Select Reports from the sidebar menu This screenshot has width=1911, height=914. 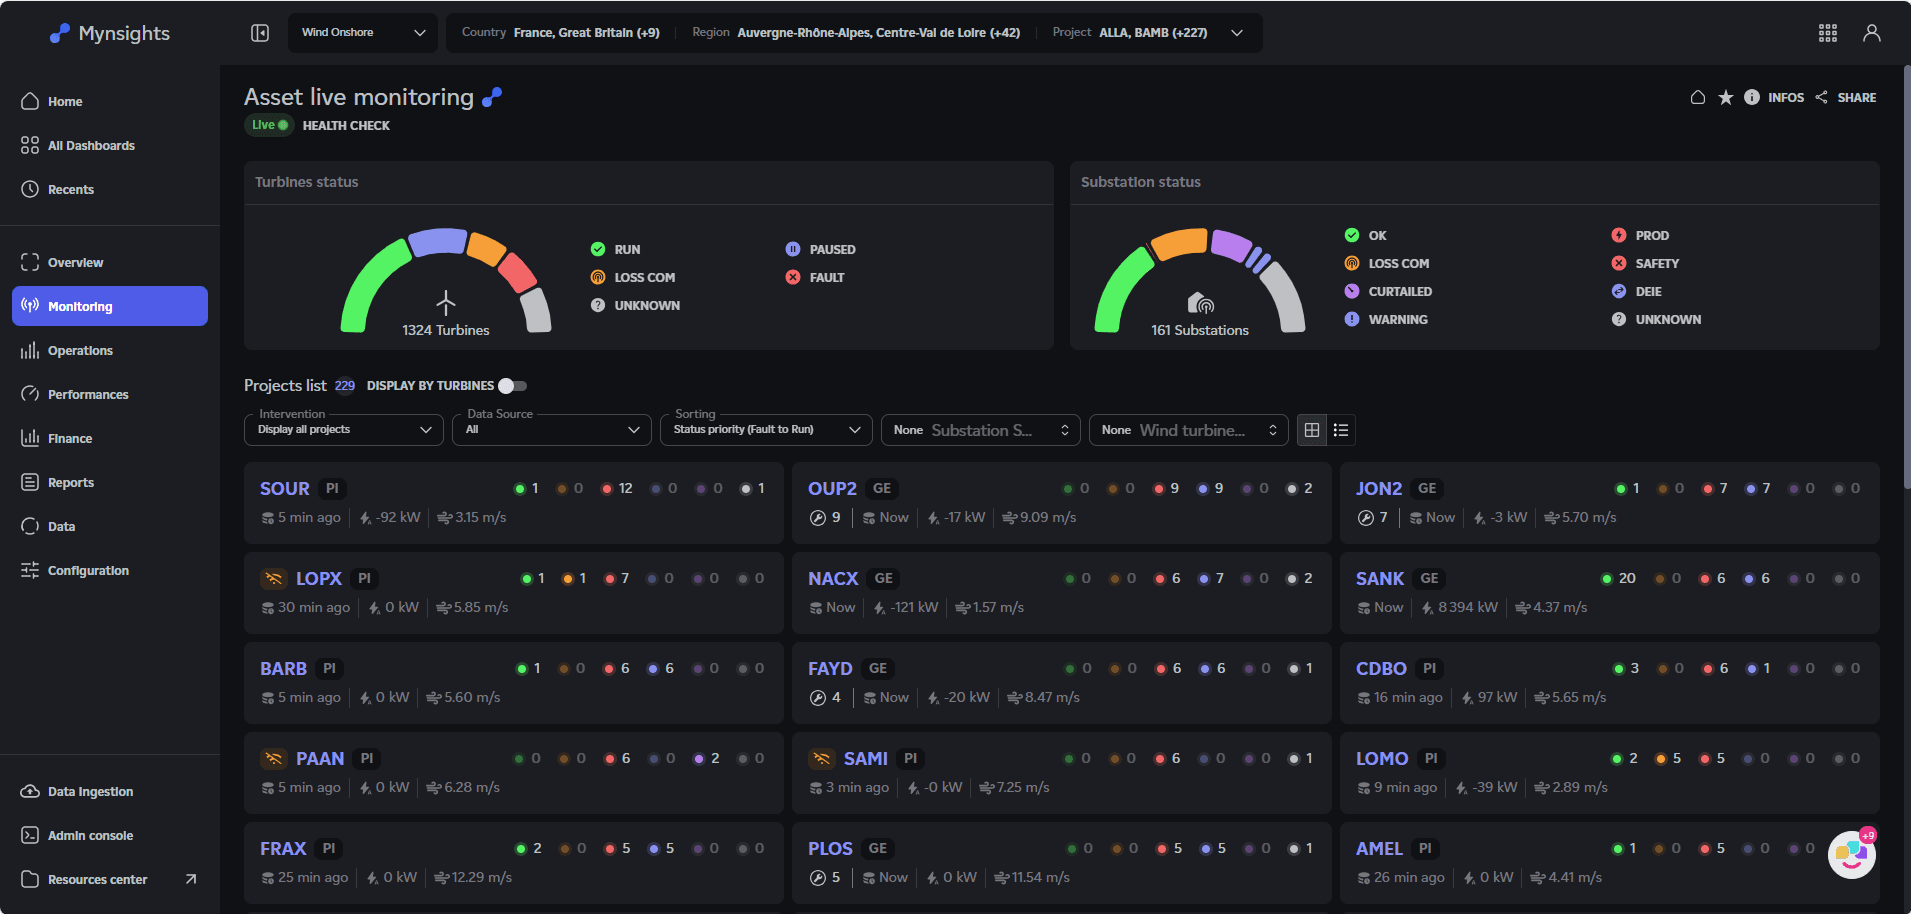71,482
